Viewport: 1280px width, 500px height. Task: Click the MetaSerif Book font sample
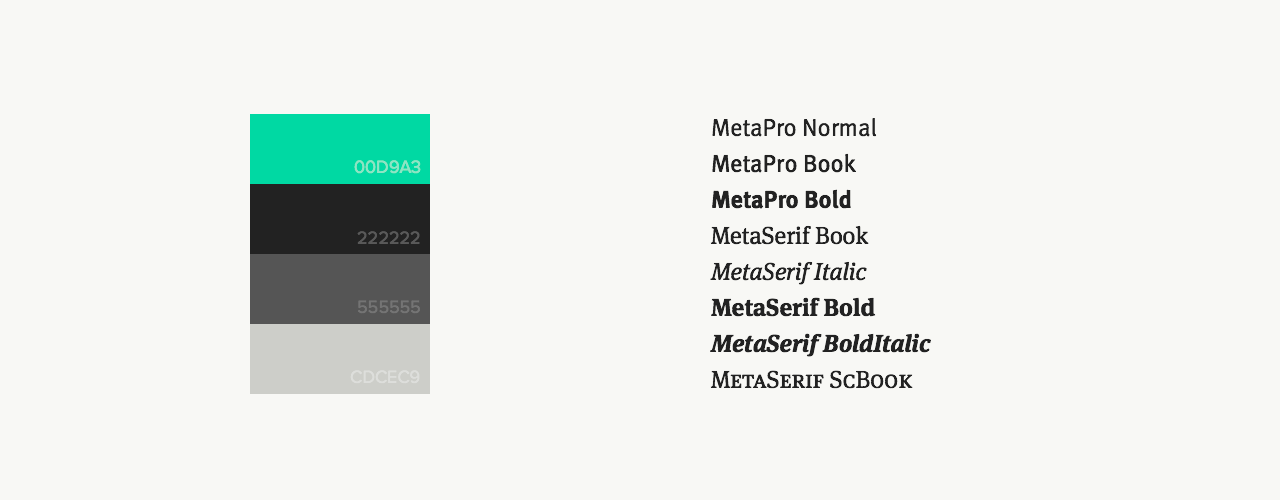coord(789,236)
